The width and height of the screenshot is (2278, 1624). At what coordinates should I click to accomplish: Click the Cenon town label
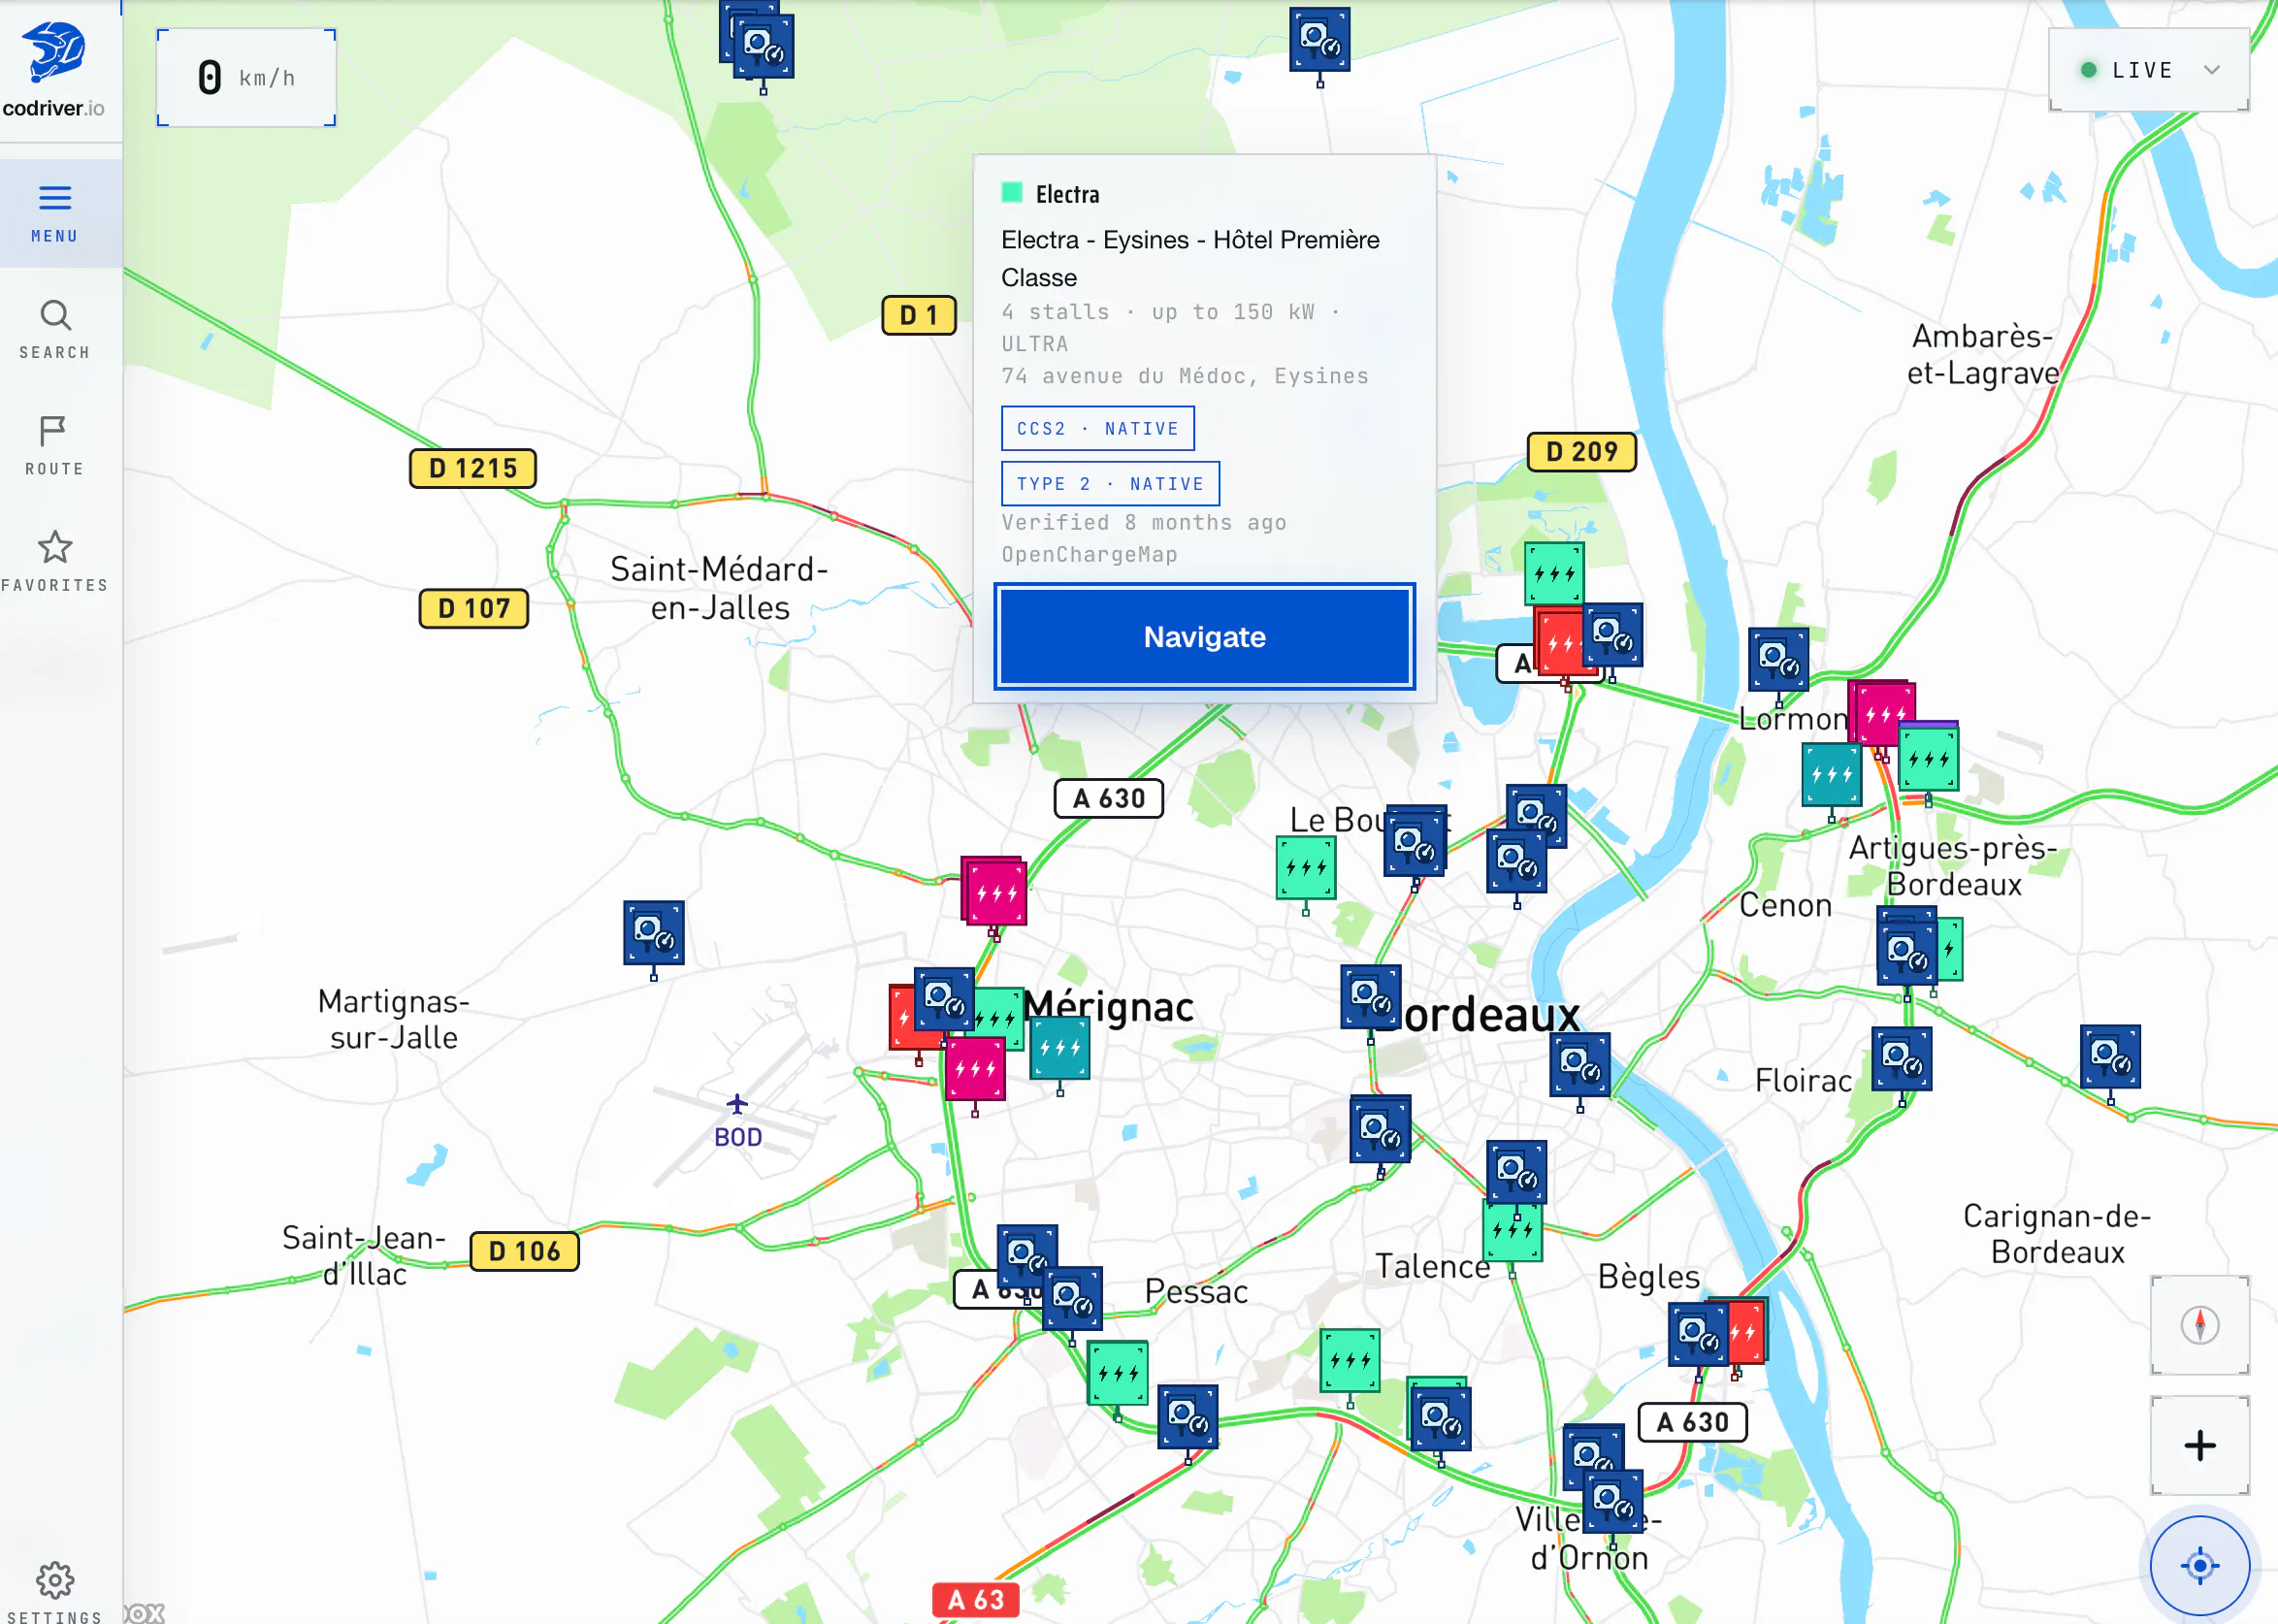coord(1785,905)
